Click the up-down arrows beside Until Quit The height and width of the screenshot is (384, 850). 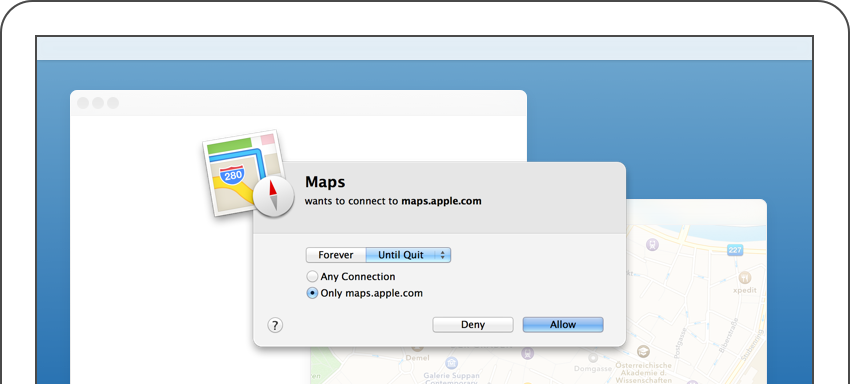coord(443,255)
